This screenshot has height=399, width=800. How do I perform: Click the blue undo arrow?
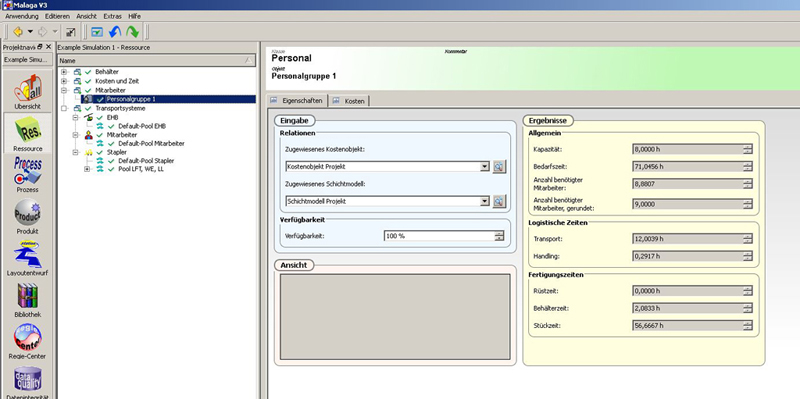[115, 32]
